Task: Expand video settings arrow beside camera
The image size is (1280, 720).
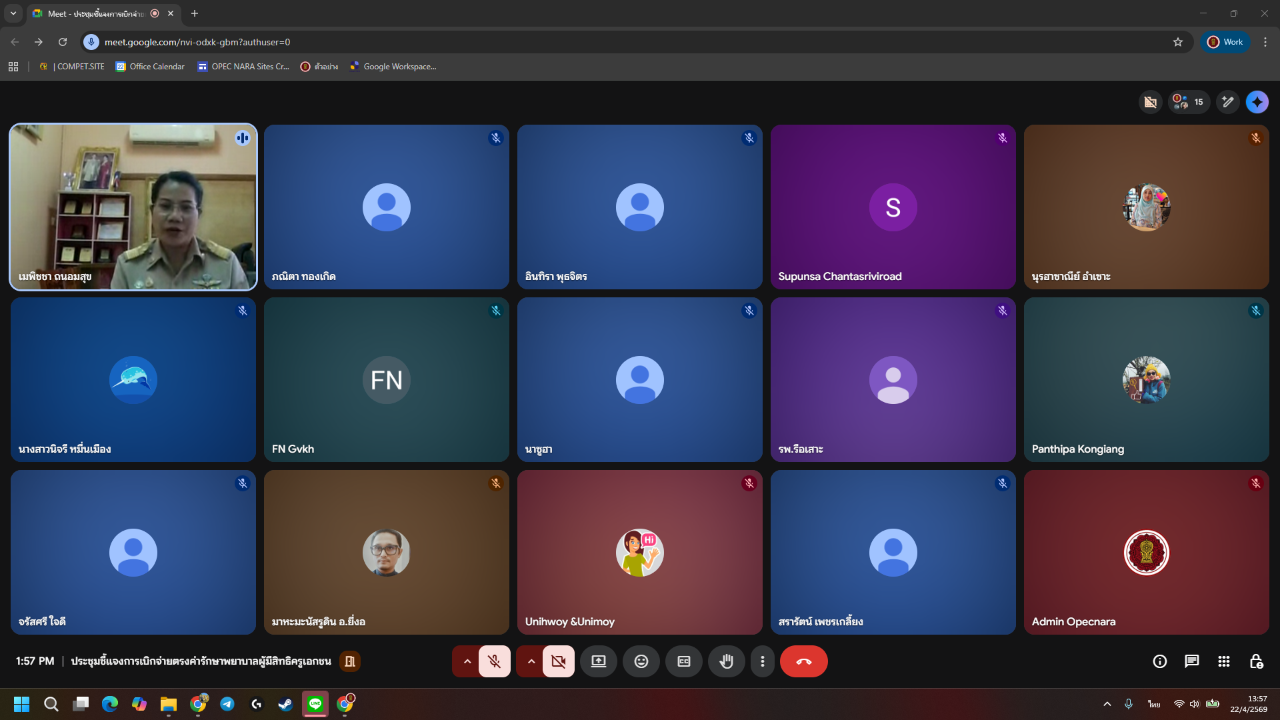Action: tap(530, 661)
